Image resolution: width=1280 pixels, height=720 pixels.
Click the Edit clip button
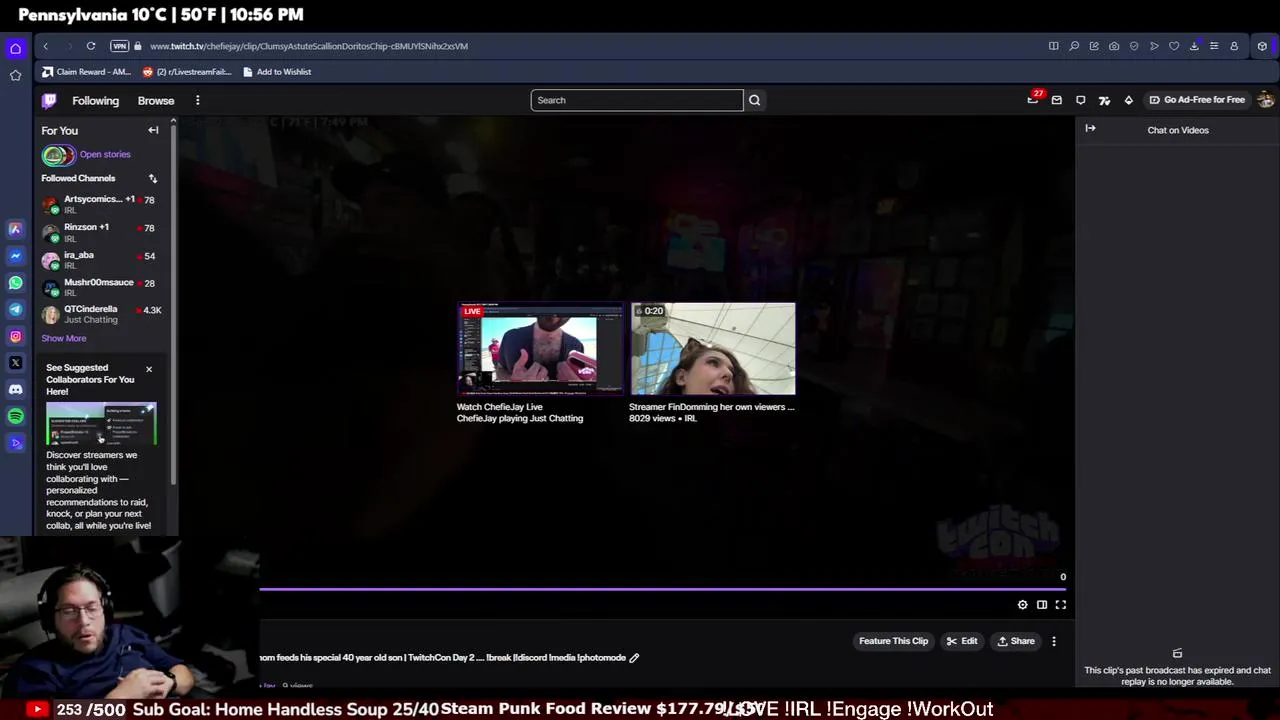pyautogui.click(x=962, y=641)
